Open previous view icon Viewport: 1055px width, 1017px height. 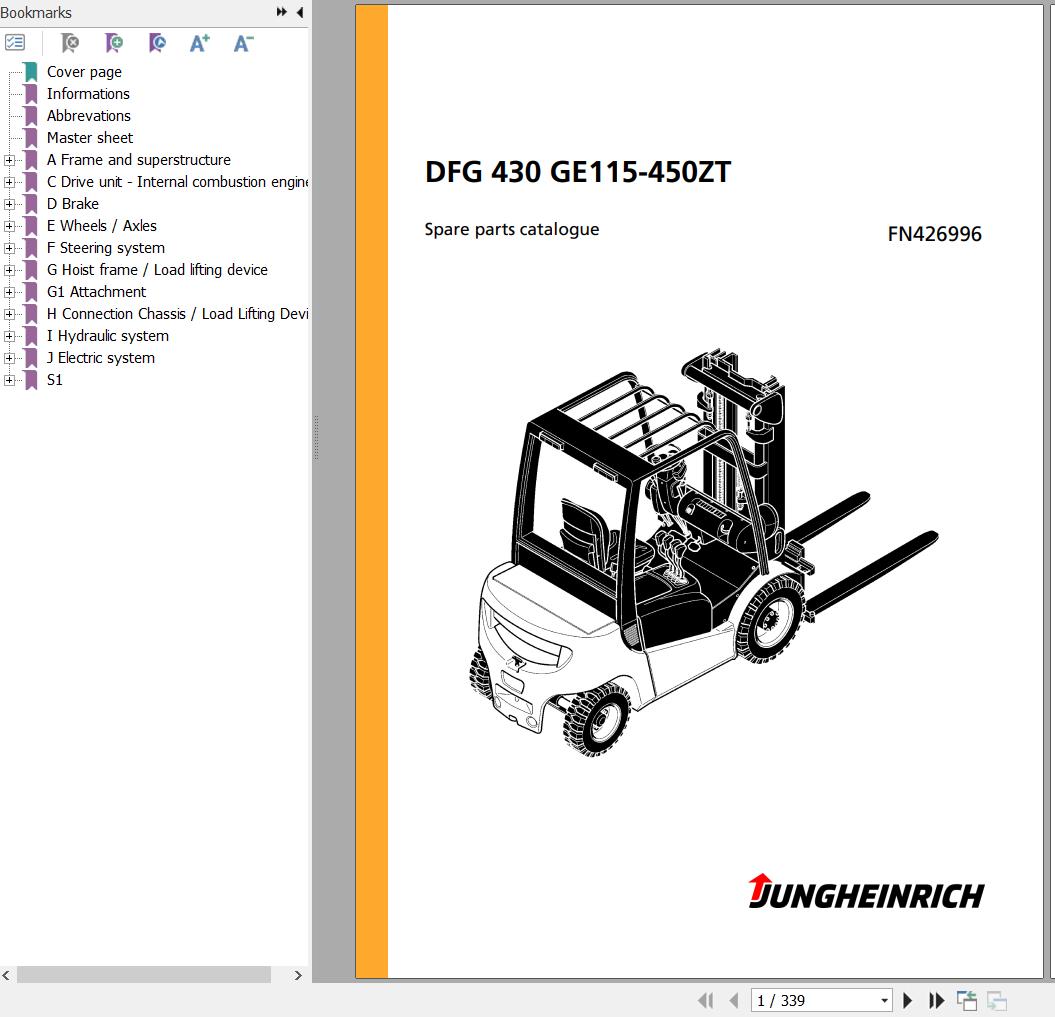point(966,1000)
